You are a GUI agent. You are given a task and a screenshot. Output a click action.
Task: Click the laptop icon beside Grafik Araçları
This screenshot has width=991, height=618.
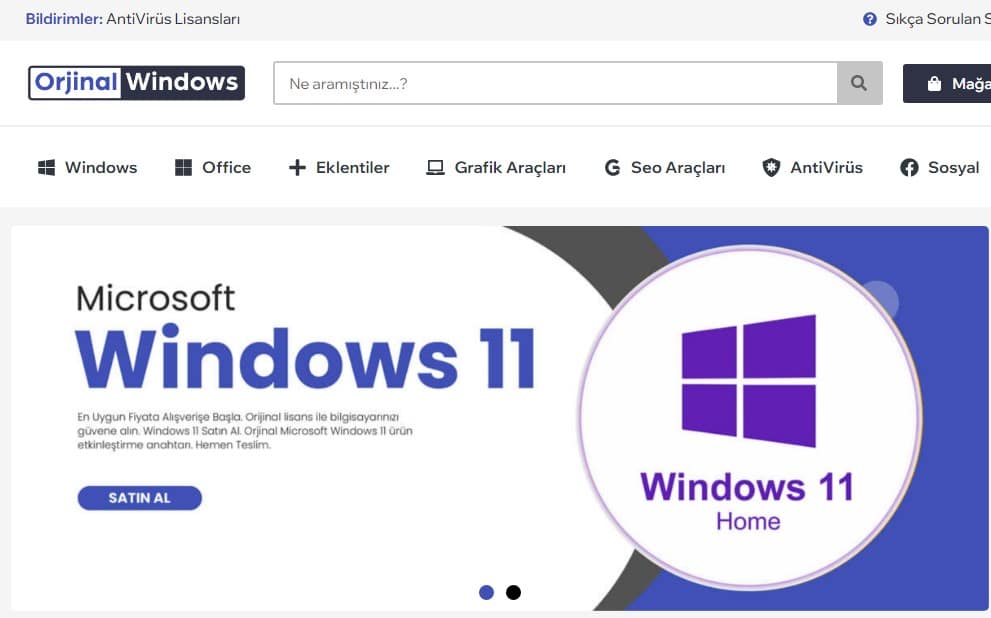click(x=435, y=167)
